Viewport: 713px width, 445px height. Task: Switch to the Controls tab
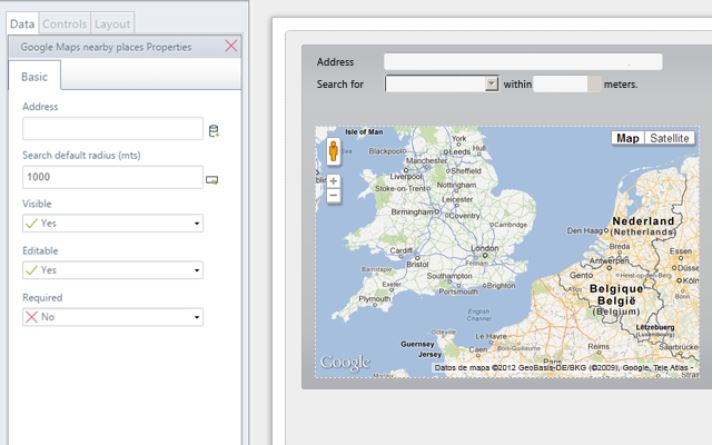point(65,24)
